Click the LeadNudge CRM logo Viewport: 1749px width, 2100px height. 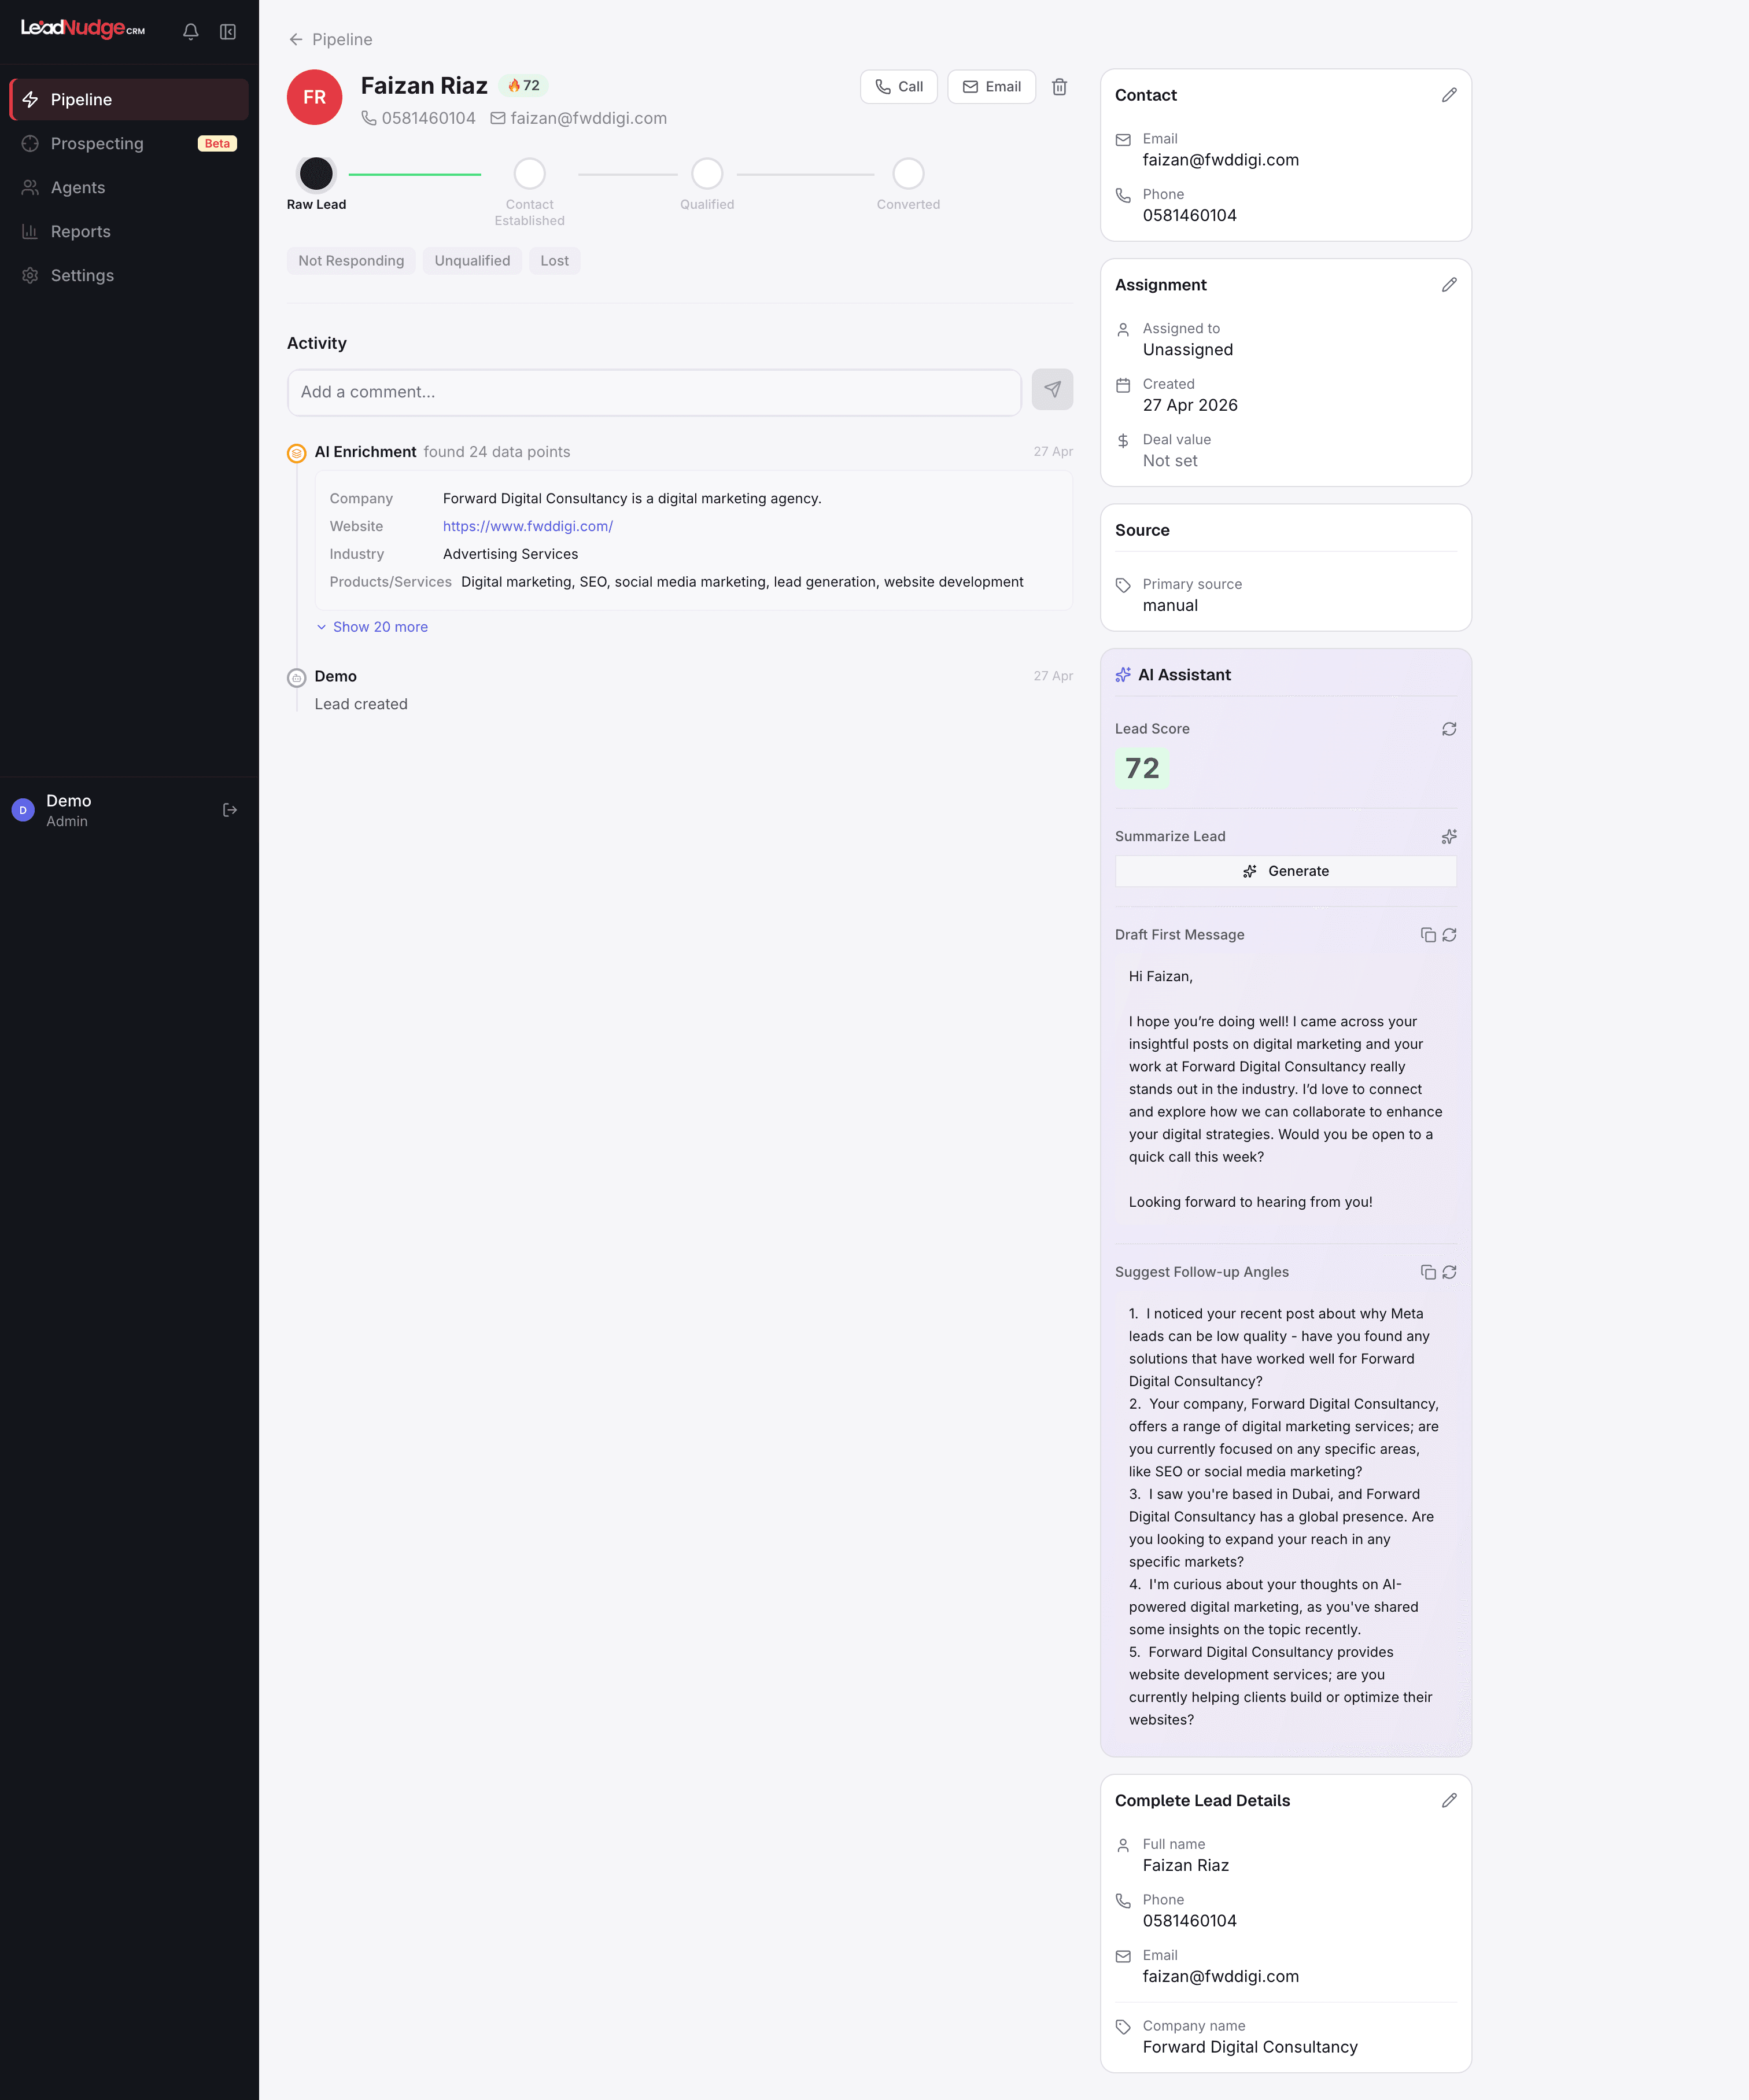tap(83, 28)
